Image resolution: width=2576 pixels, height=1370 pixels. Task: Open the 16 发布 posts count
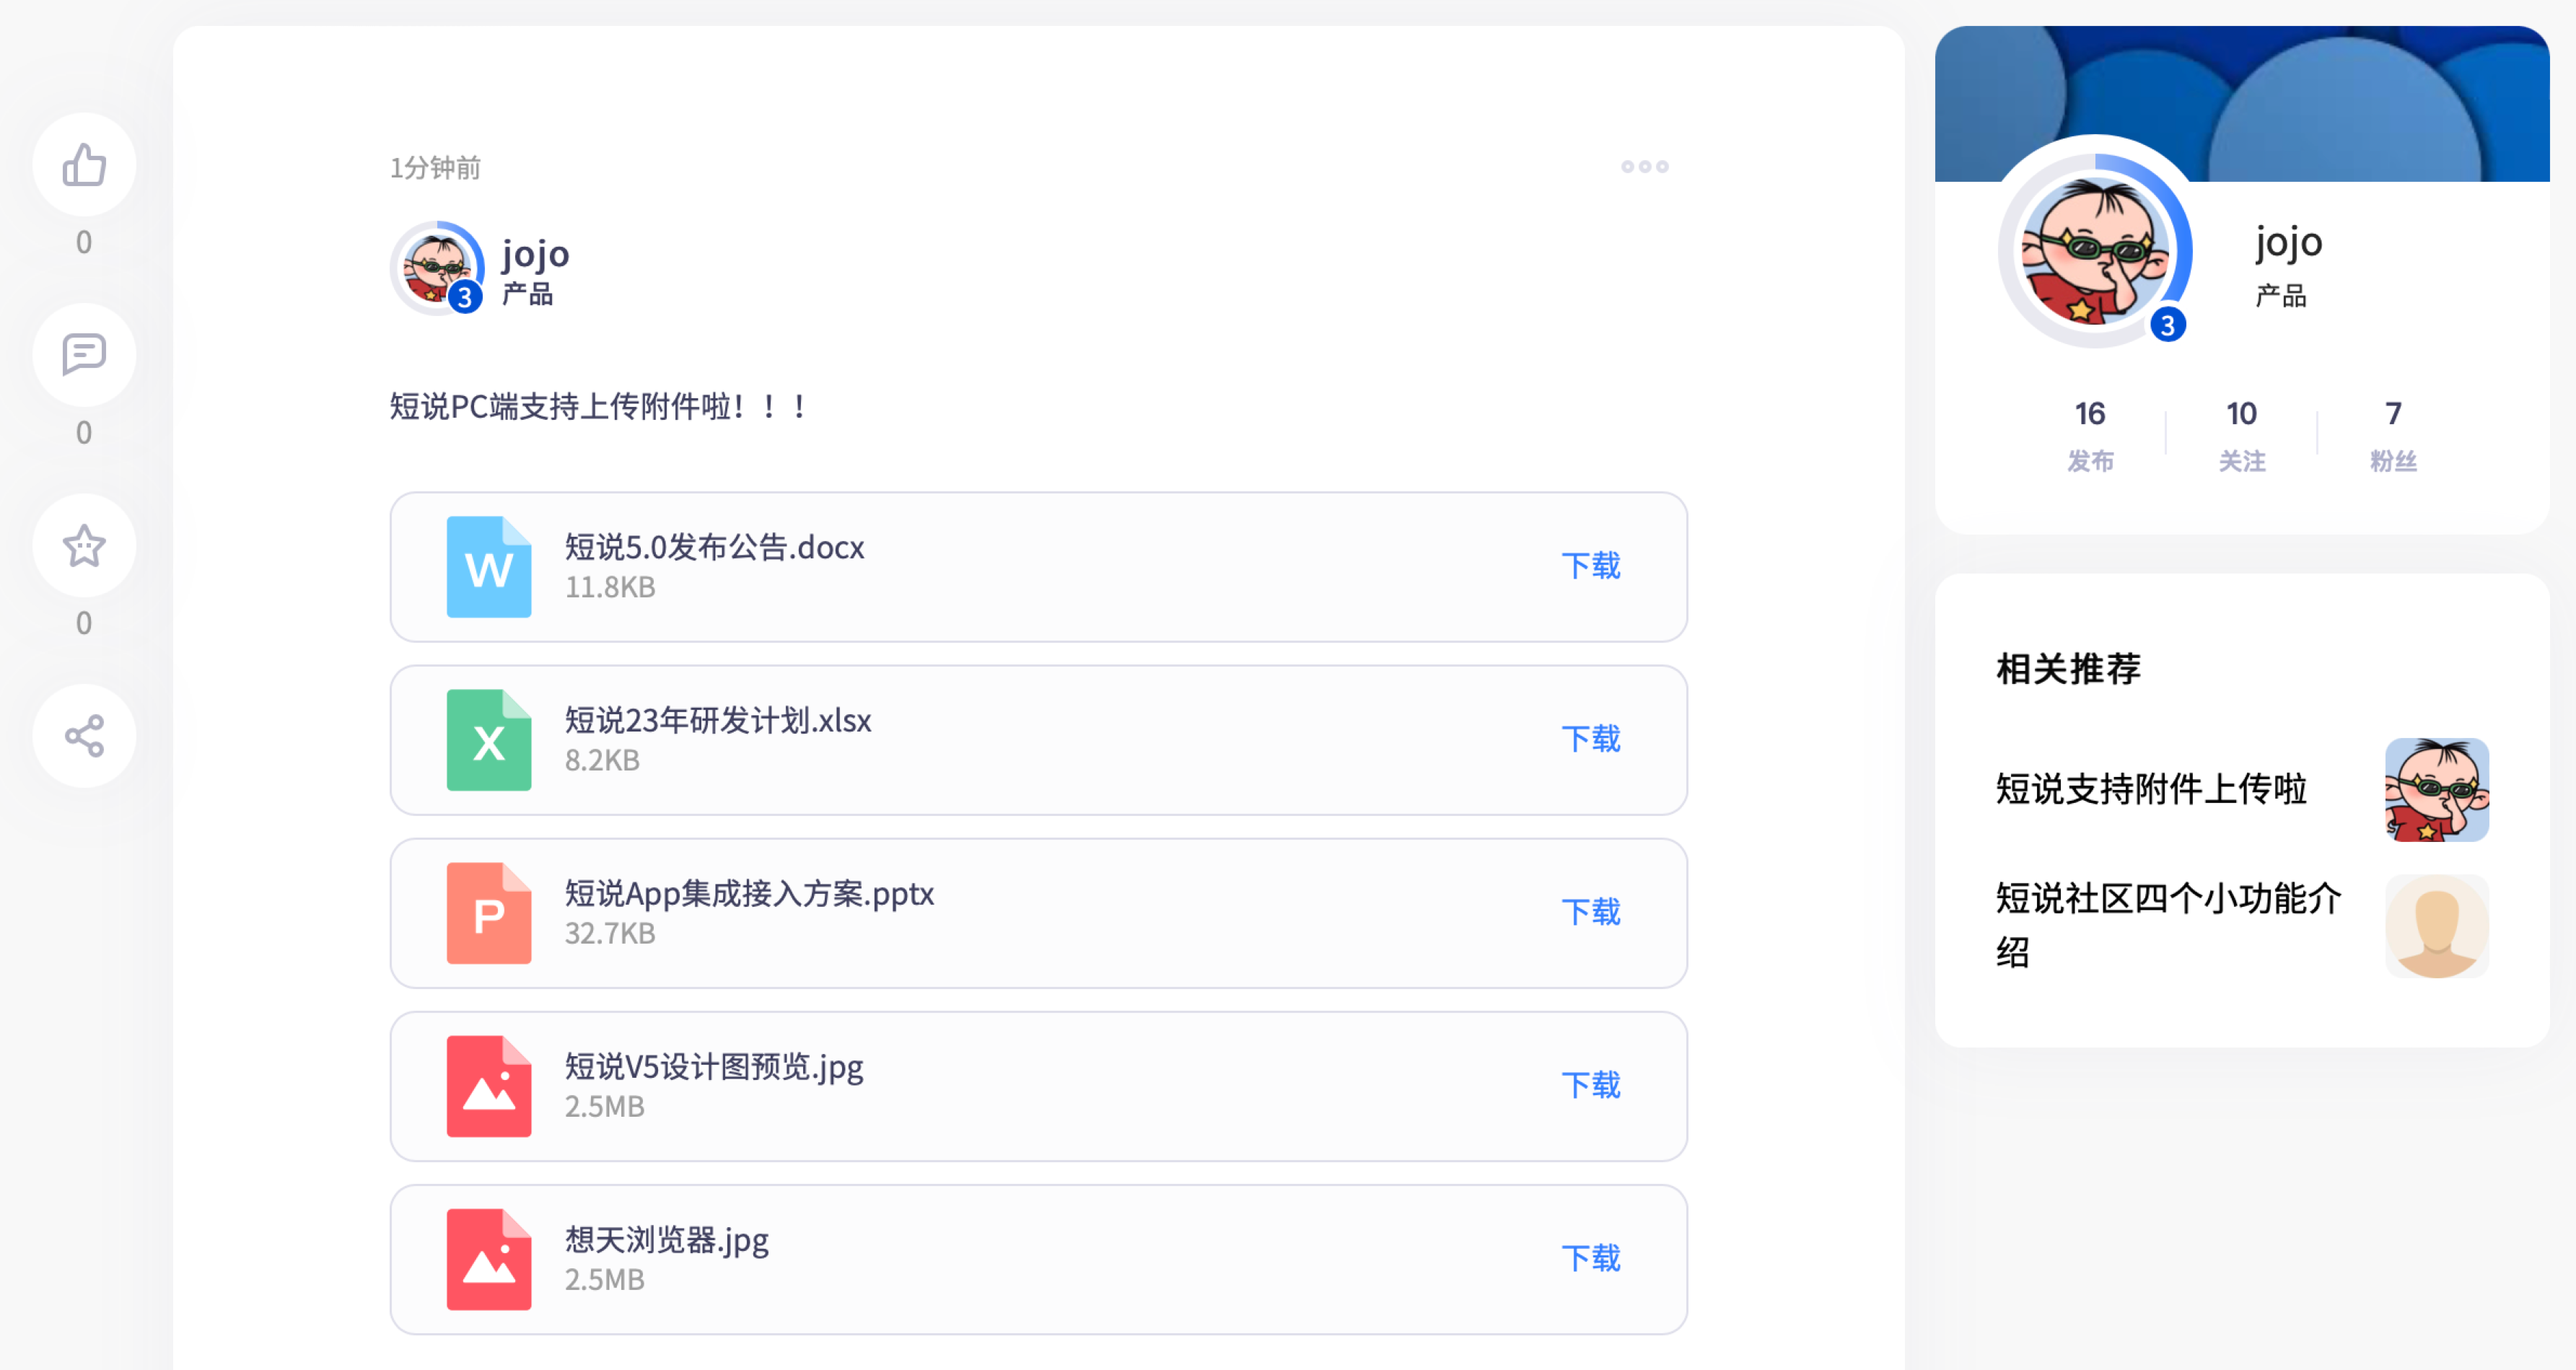(2090, 435)
